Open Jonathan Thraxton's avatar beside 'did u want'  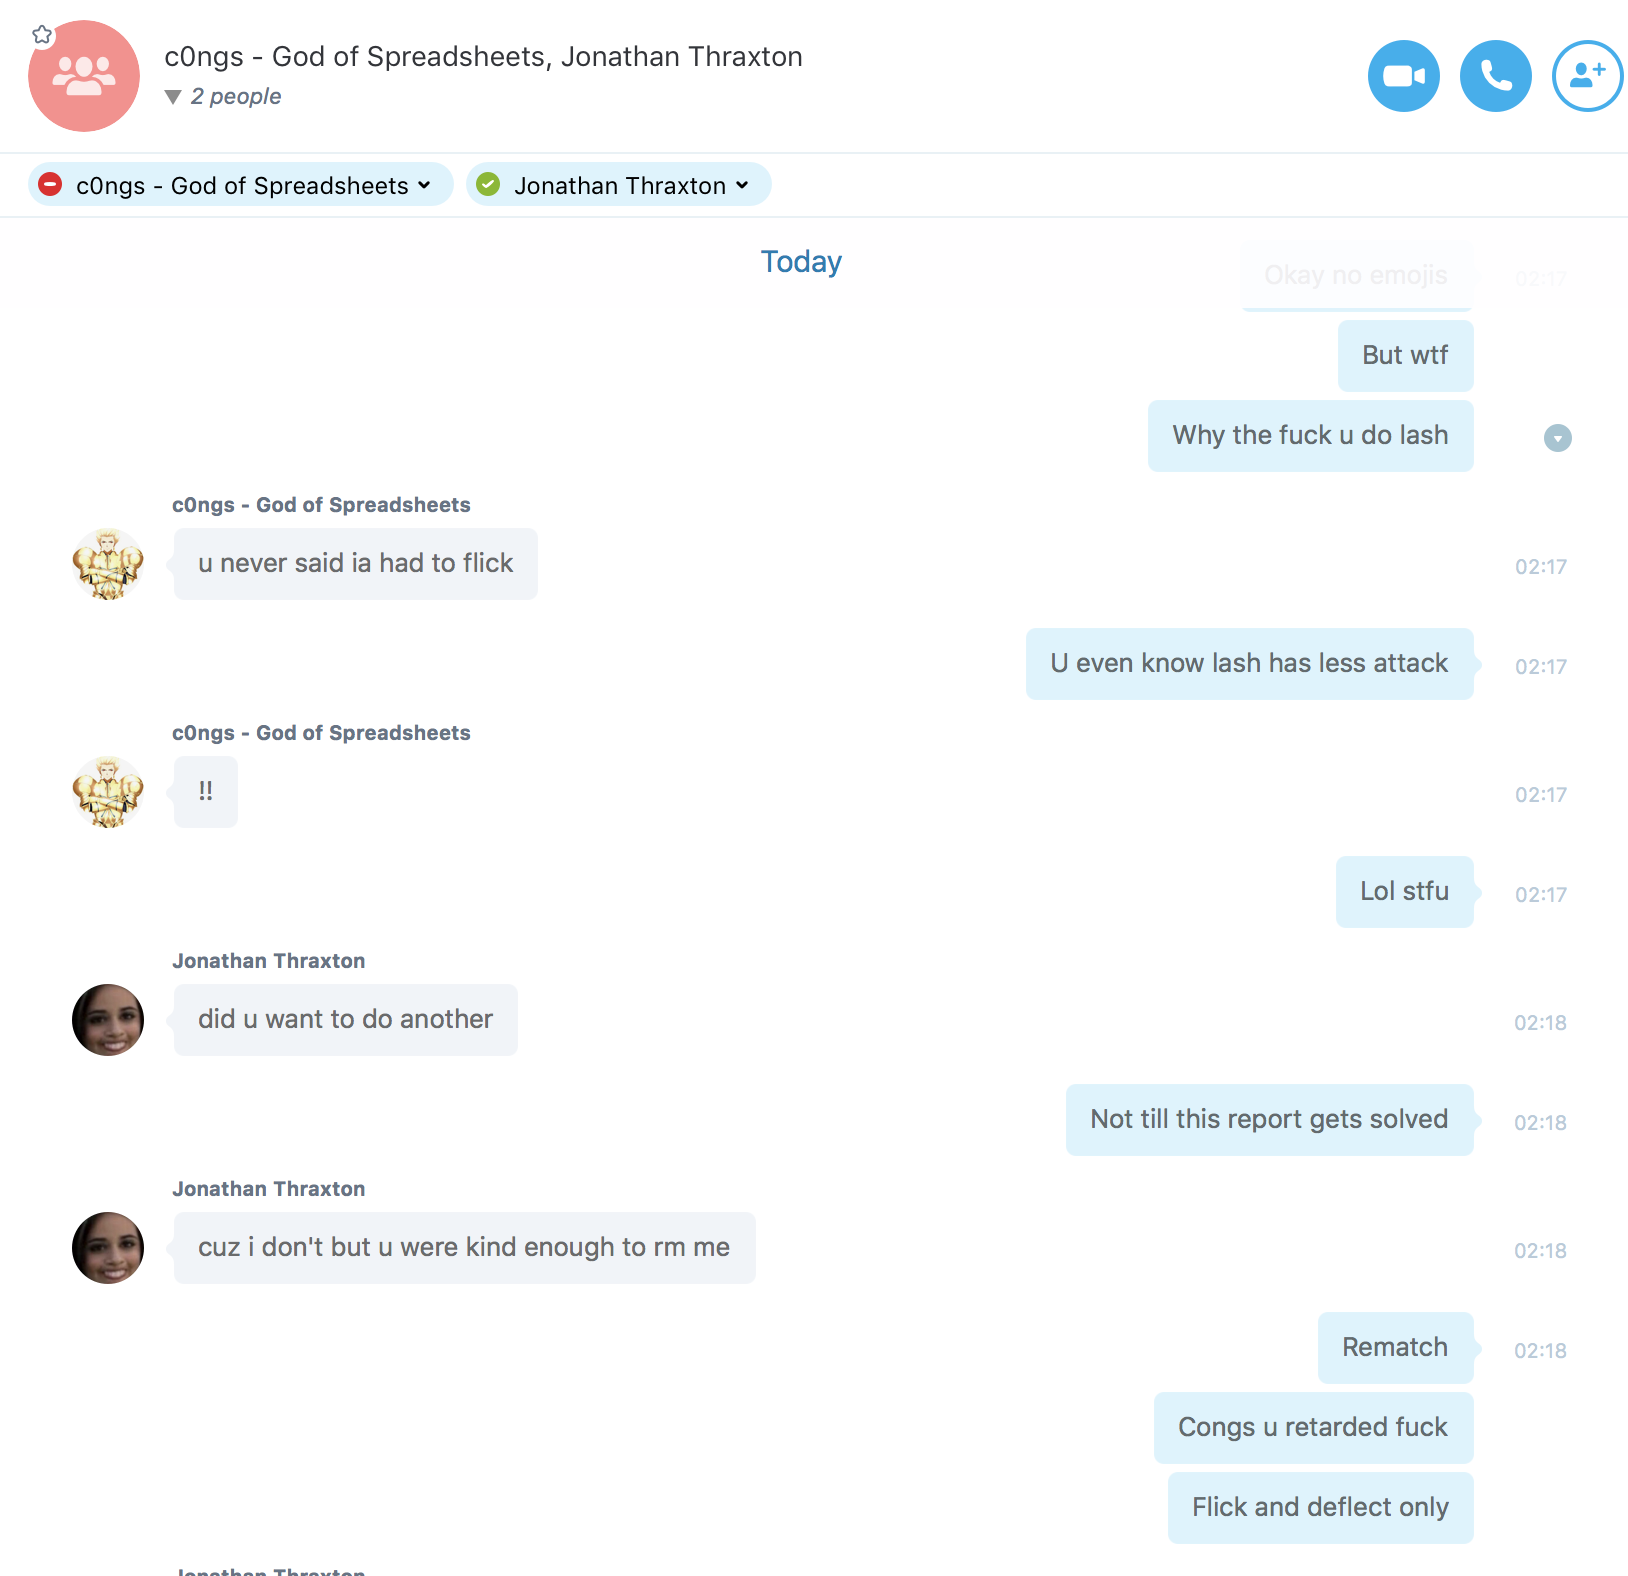point(108,1020)
